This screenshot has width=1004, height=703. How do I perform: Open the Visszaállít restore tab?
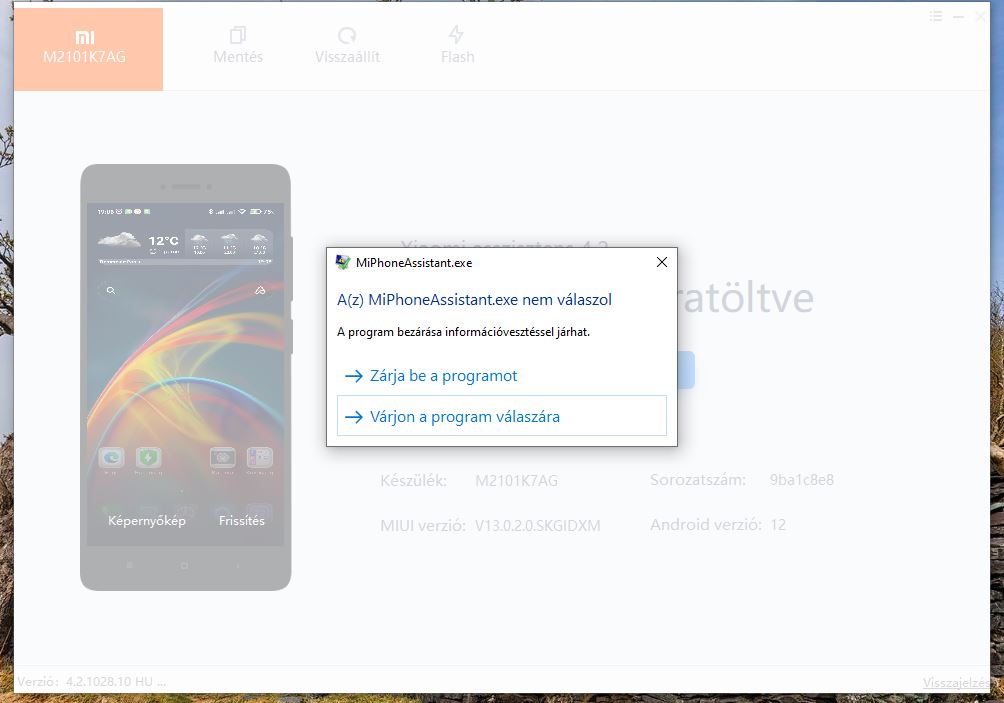[x=347, y=46]
